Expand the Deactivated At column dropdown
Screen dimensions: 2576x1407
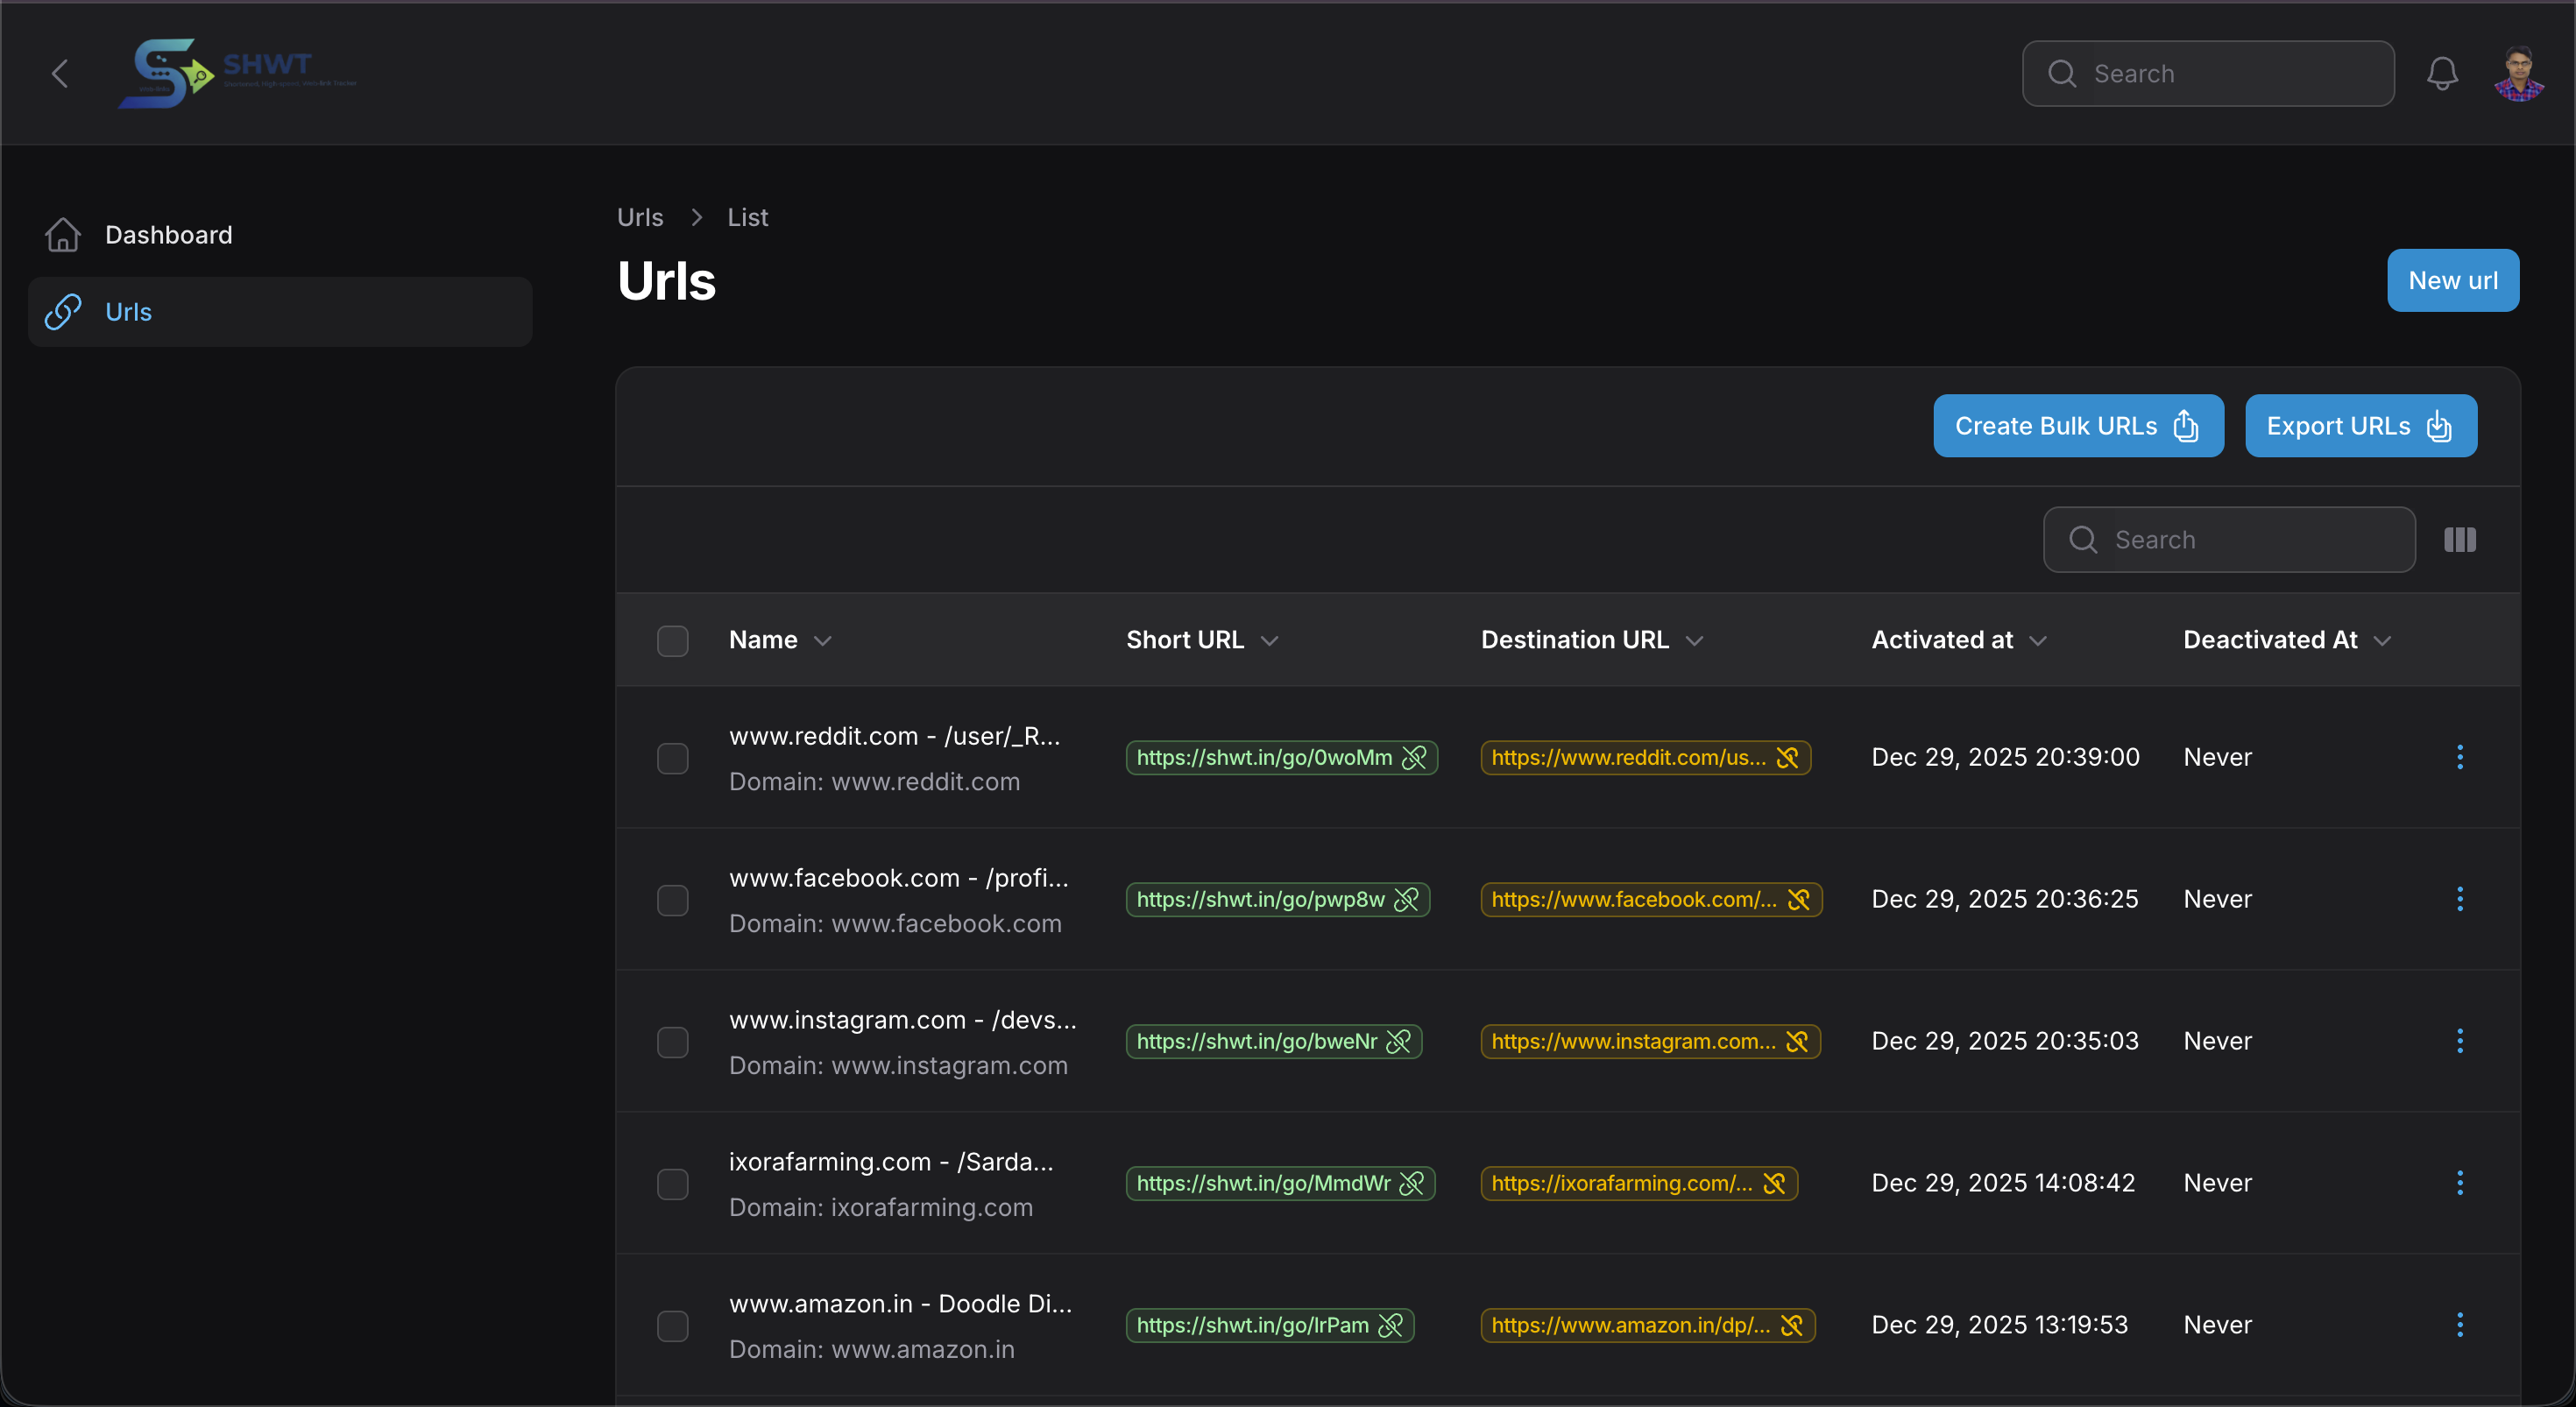pyautogui.click(x=2384, y=640)
